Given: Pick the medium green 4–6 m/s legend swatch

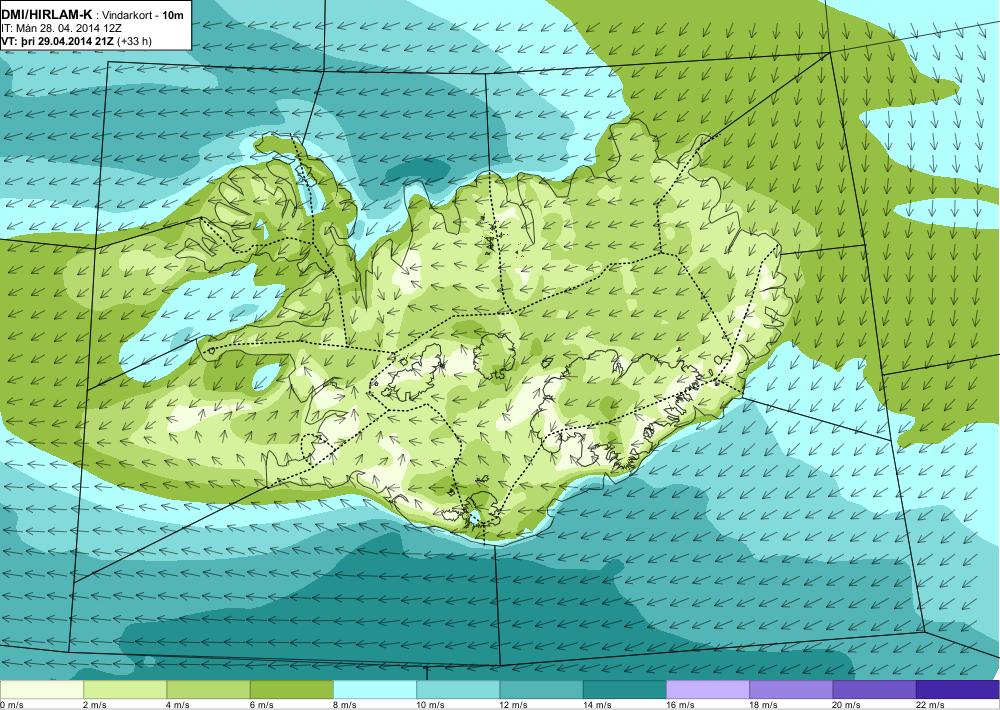Looking at the screenshot, I should pyautogui.click(x=209, y=690).
